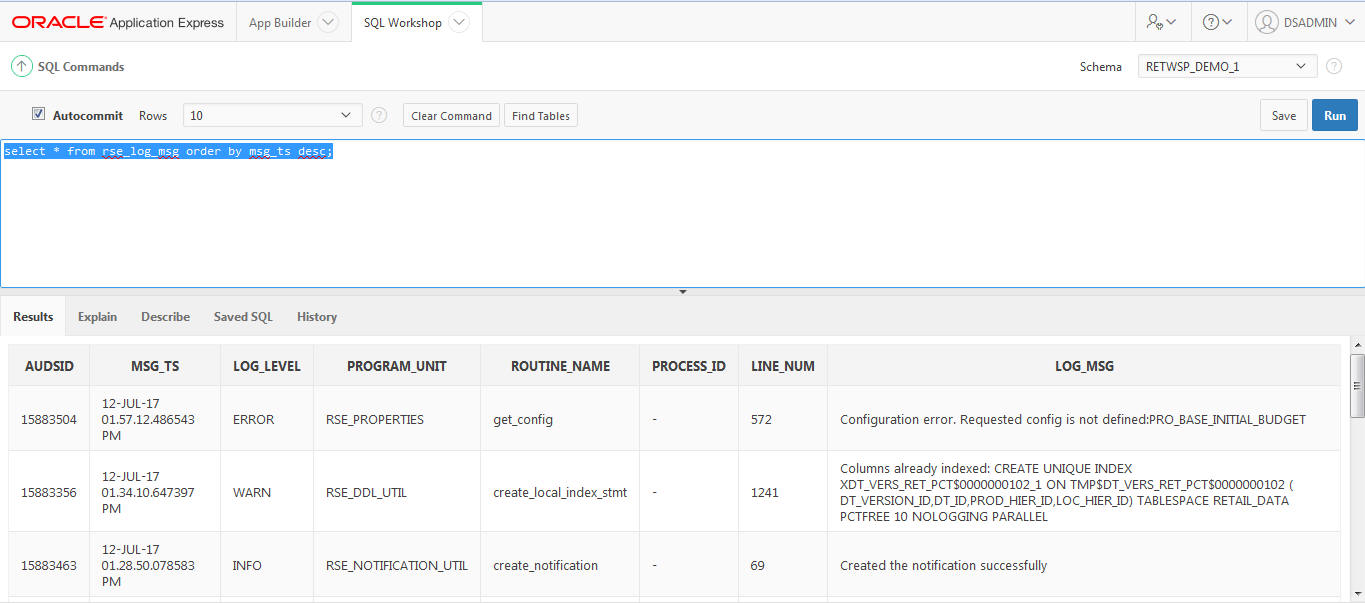Open the Help question-mark menu
Viewport: 1365px width, 603px height.
(1217, 22)
